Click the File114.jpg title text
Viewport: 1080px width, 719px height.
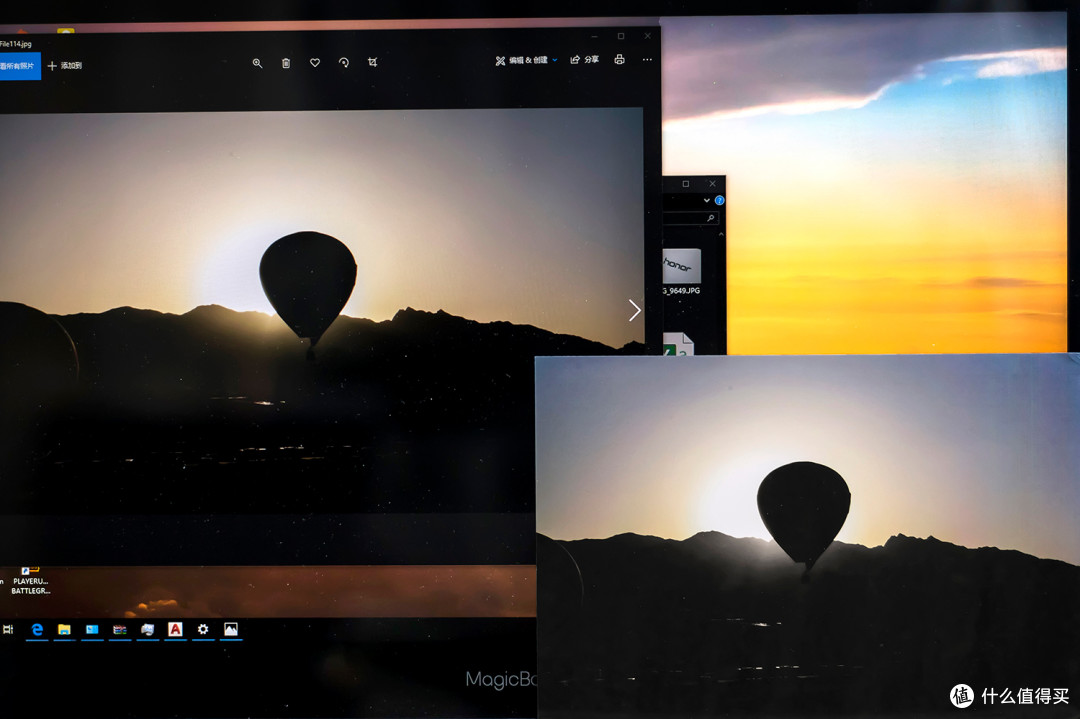tap(15, 44)
